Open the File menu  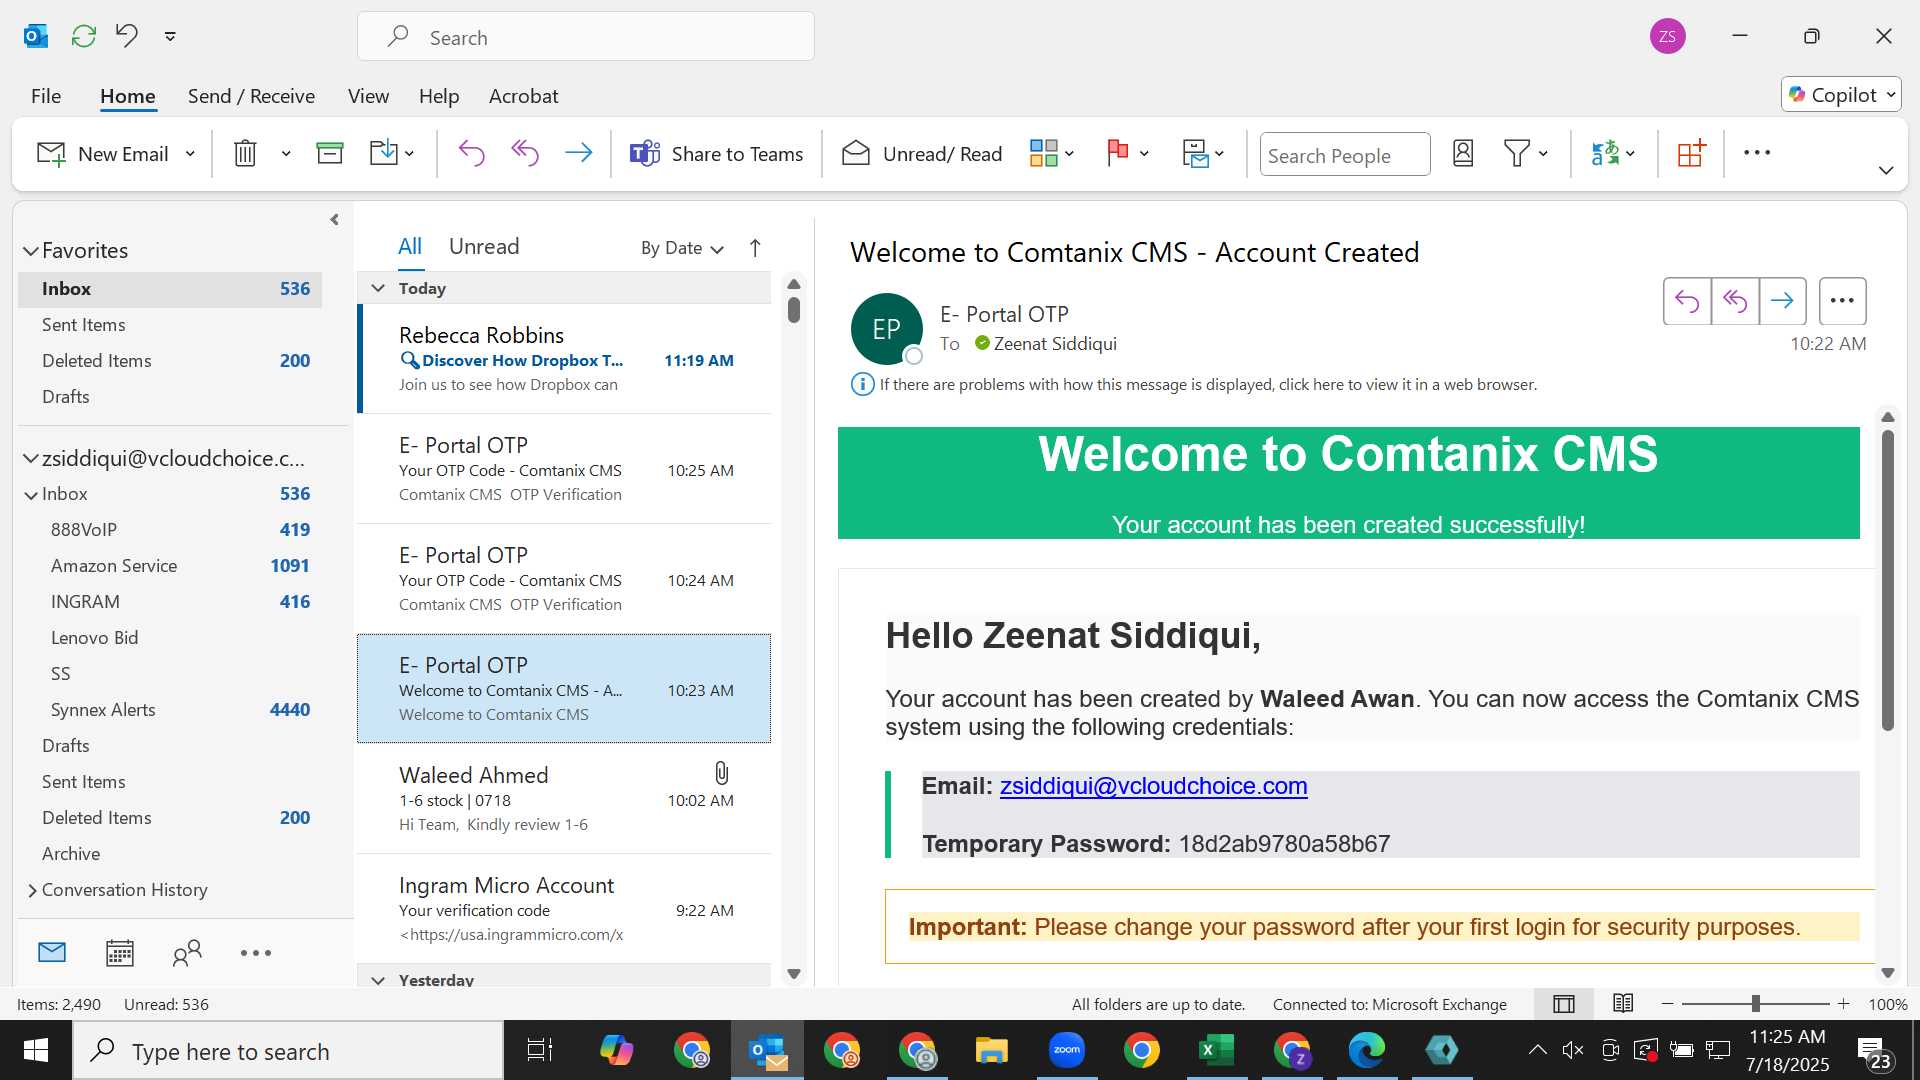pos(46,96)
